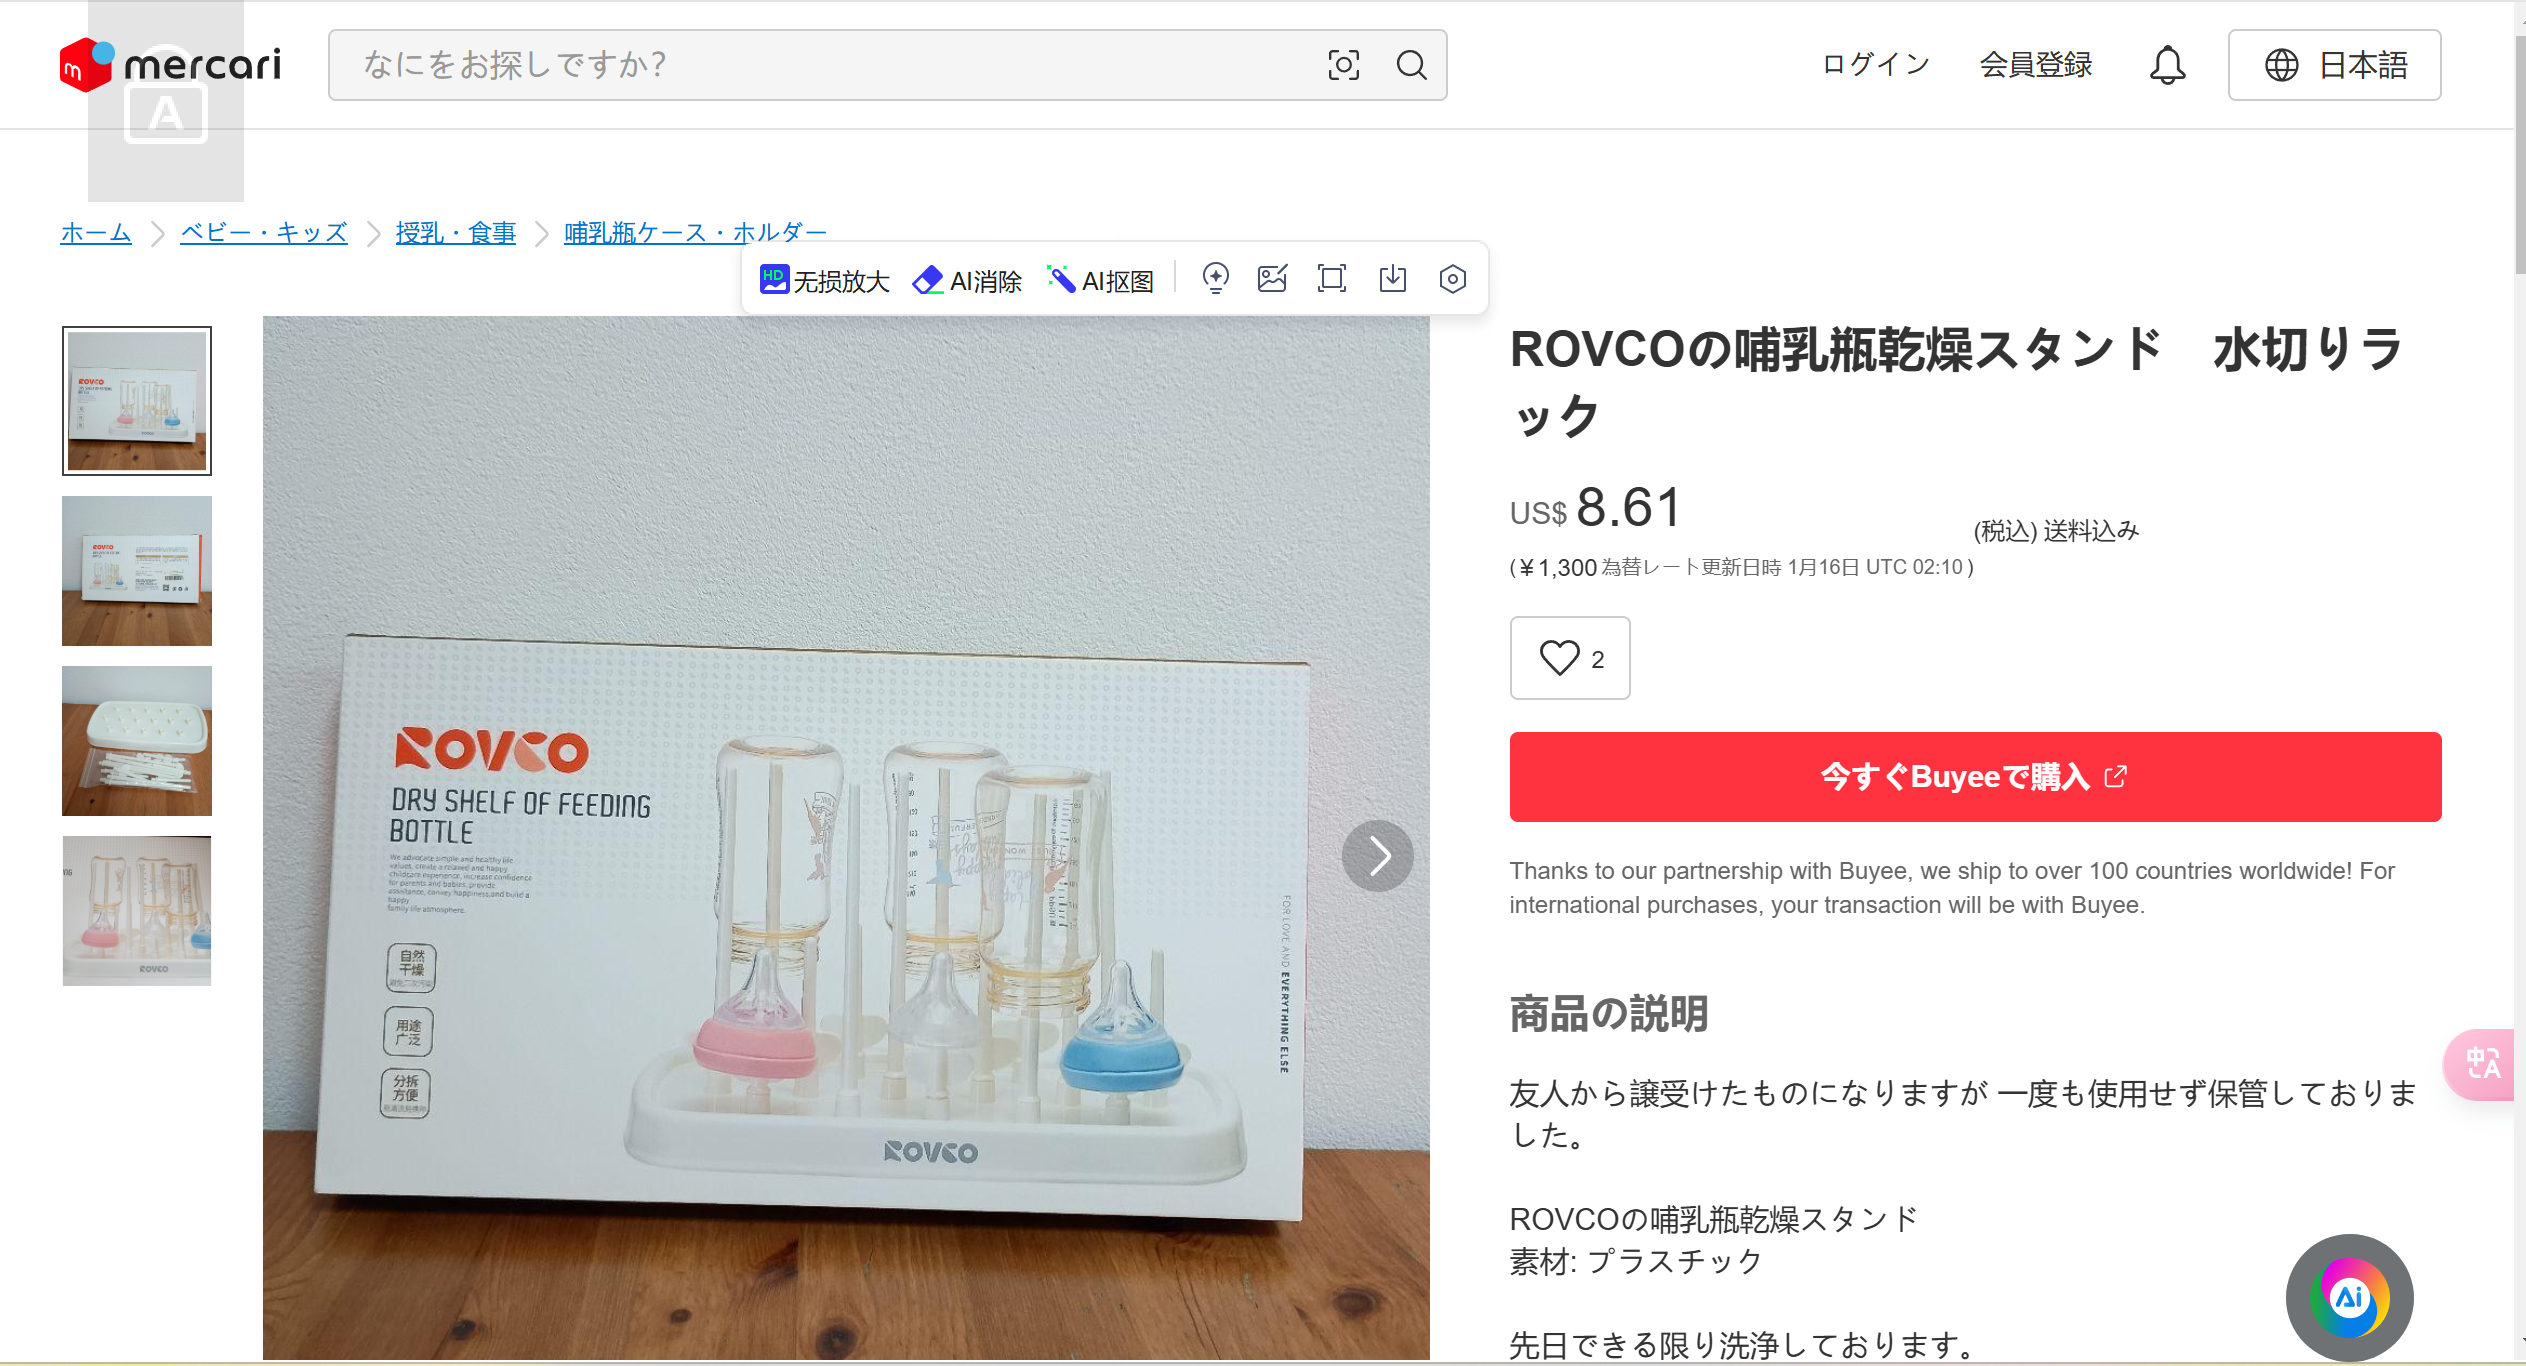Show next product image with arrow
This screenshot has width=2526, height=1366.
click(1378, 856)
